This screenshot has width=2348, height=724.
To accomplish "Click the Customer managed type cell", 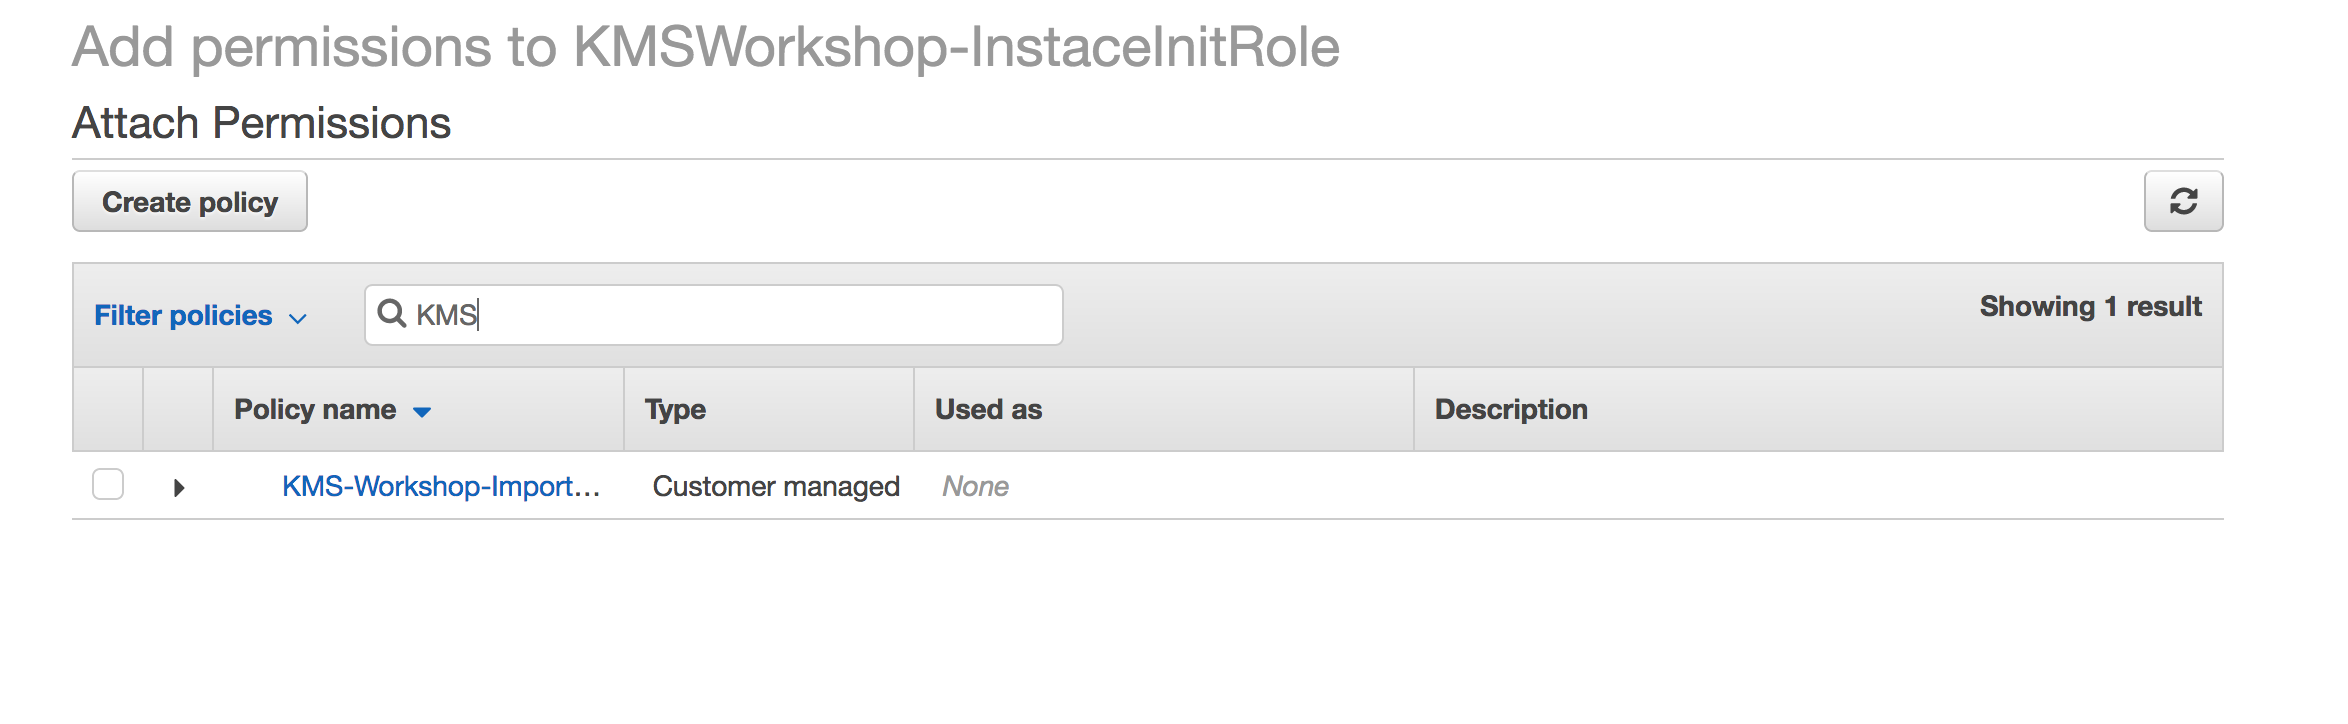I will (x=776, y=486).
